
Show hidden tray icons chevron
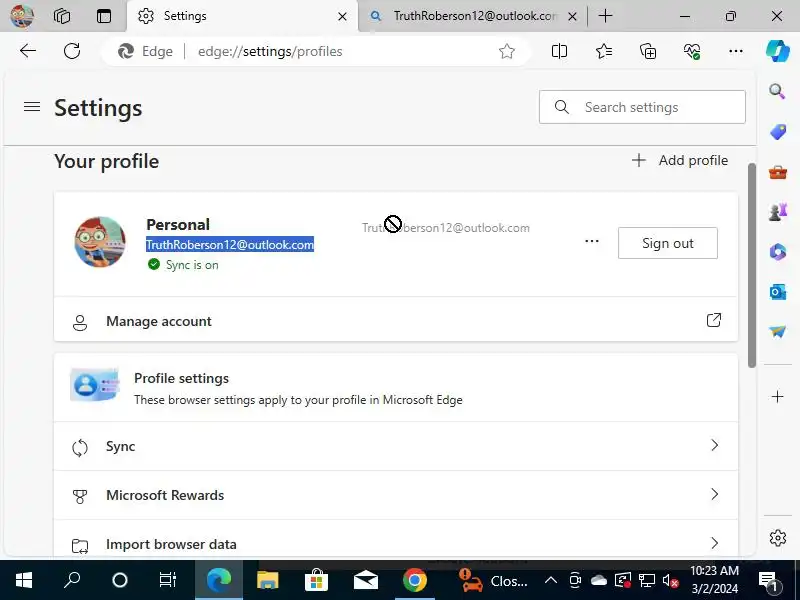(551, 580)
